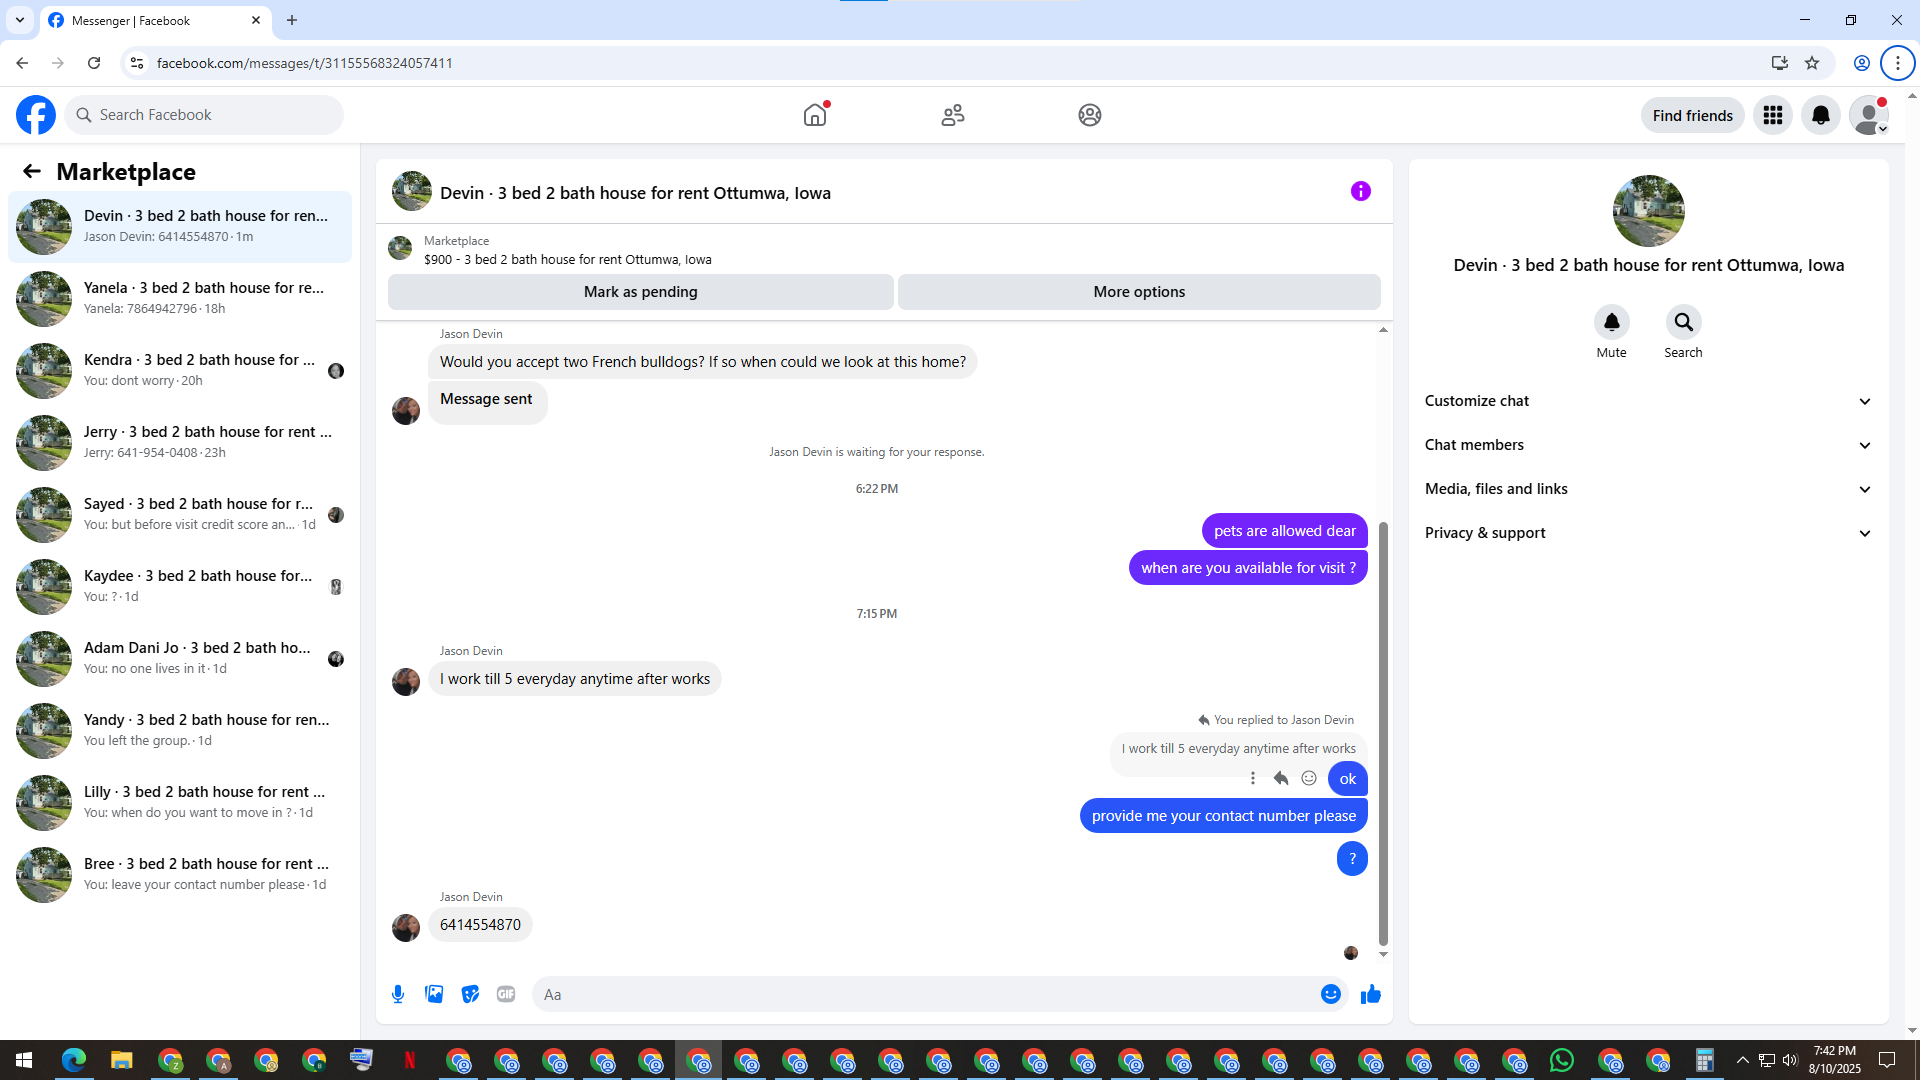1920x1080 pixels.
Task: Open the GIF picker
Action: pos(506,994)
